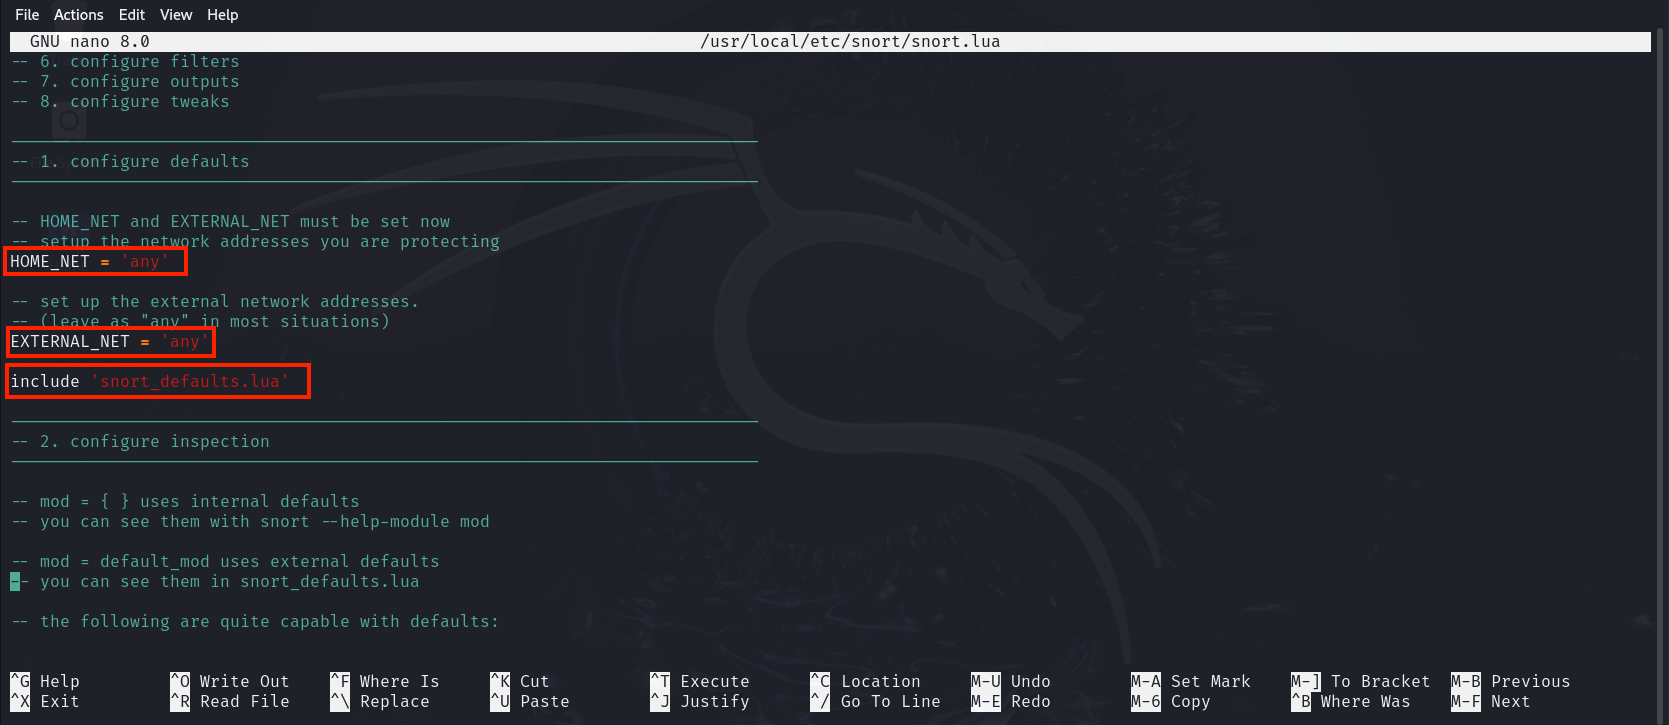Click the EXTERNAL_NET 'any' value

pyautogui.click(x=185, y=341)
